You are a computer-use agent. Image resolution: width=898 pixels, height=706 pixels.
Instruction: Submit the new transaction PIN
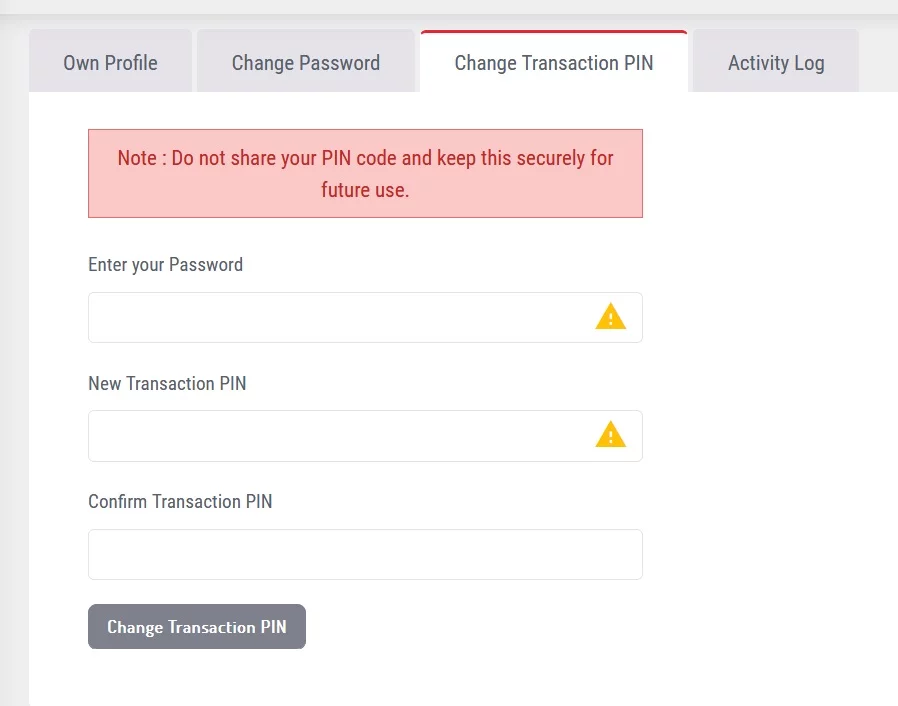point(196,626)
